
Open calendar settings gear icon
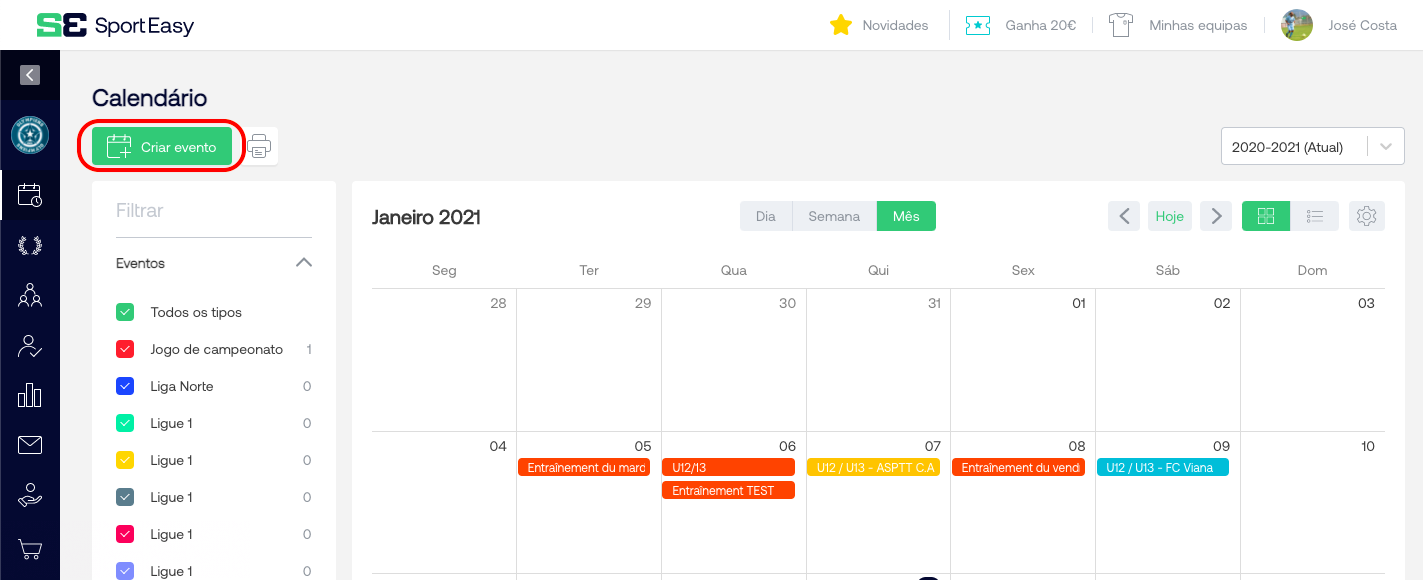pos(1367,216)
